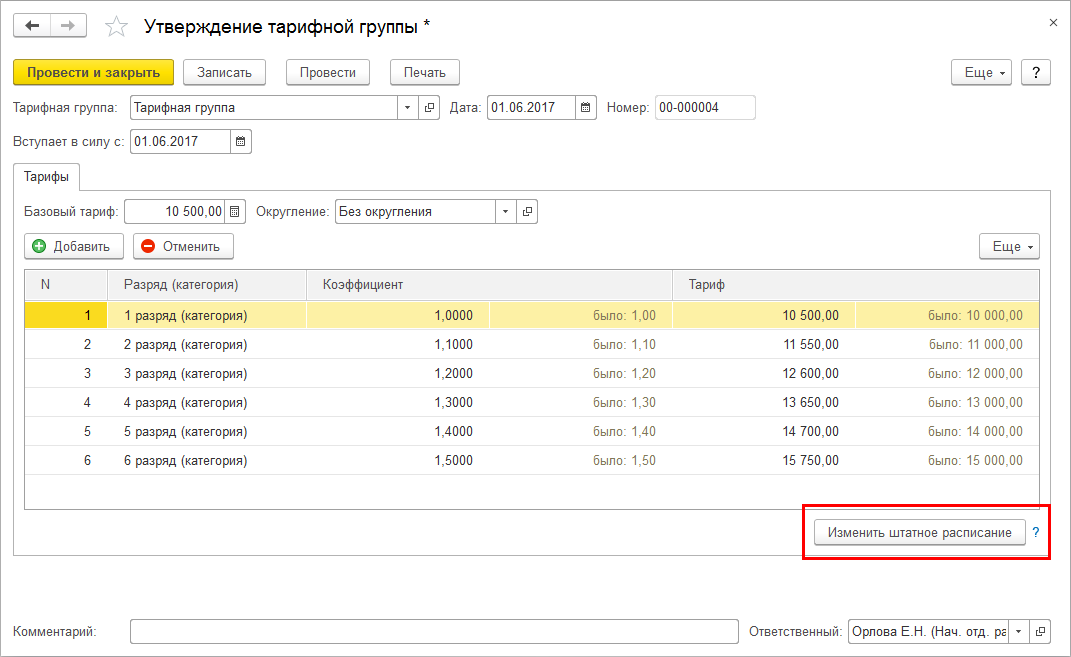Click the было: 1,30 previous coefficient cell
1071x657 pixels.
581,402
